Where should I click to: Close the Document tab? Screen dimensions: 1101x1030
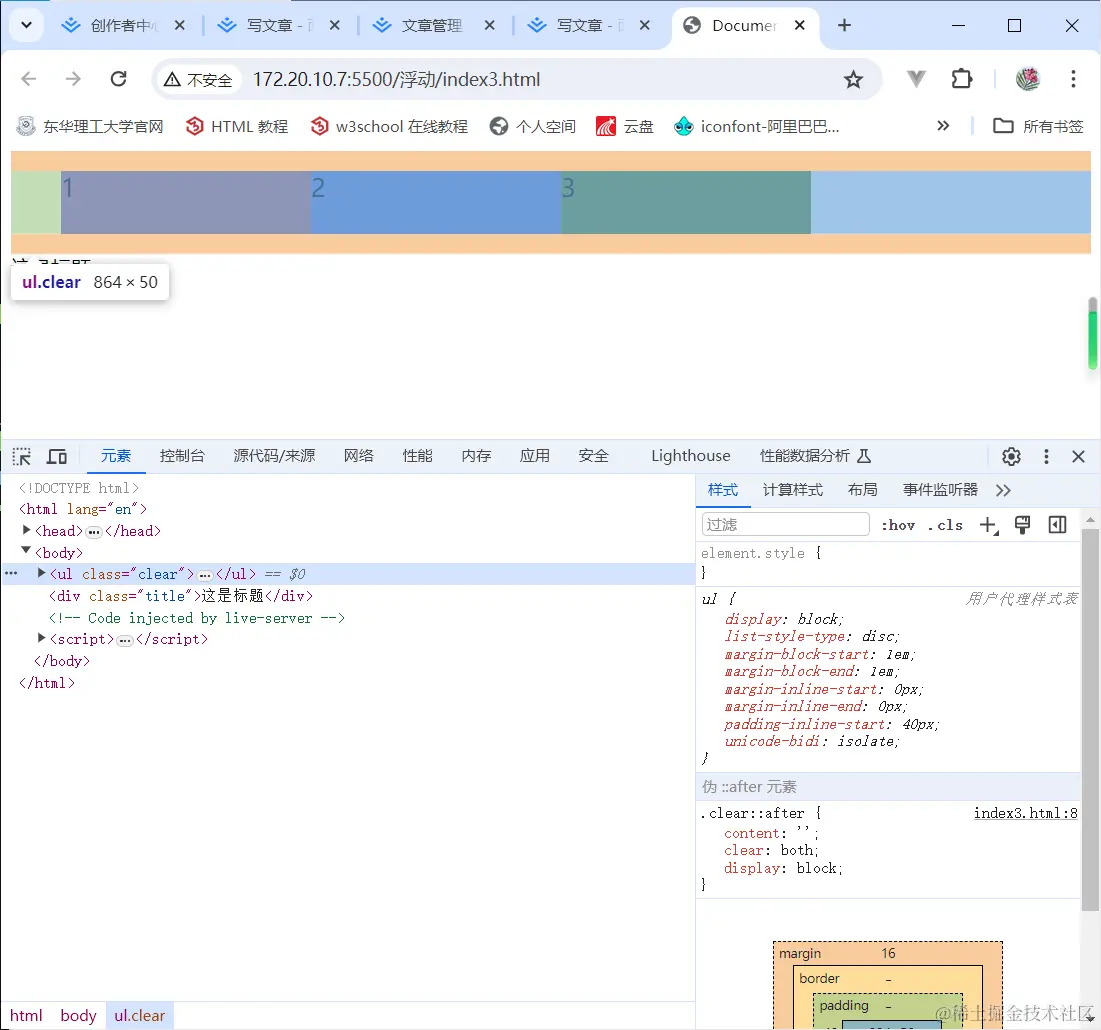[799, 25]
